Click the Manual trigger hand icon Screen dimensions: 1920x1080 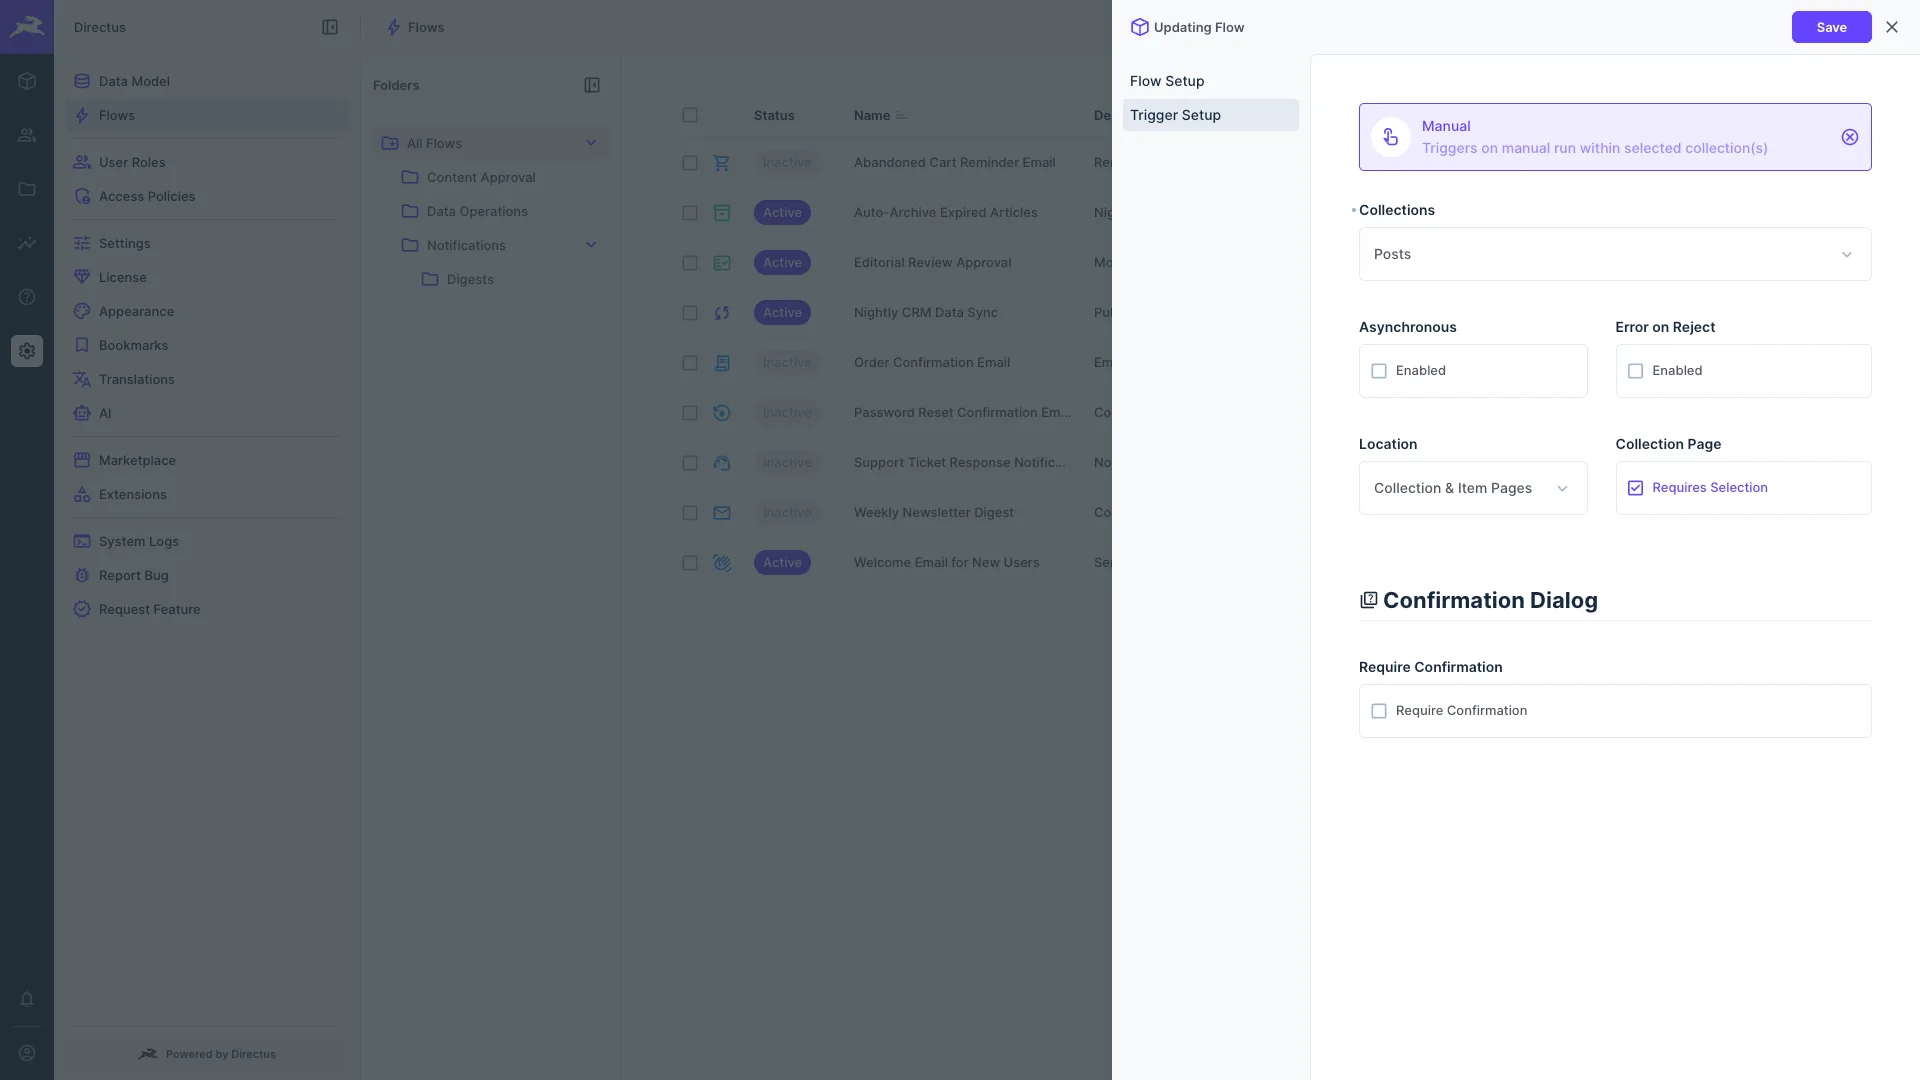(x=1391, y=137)
